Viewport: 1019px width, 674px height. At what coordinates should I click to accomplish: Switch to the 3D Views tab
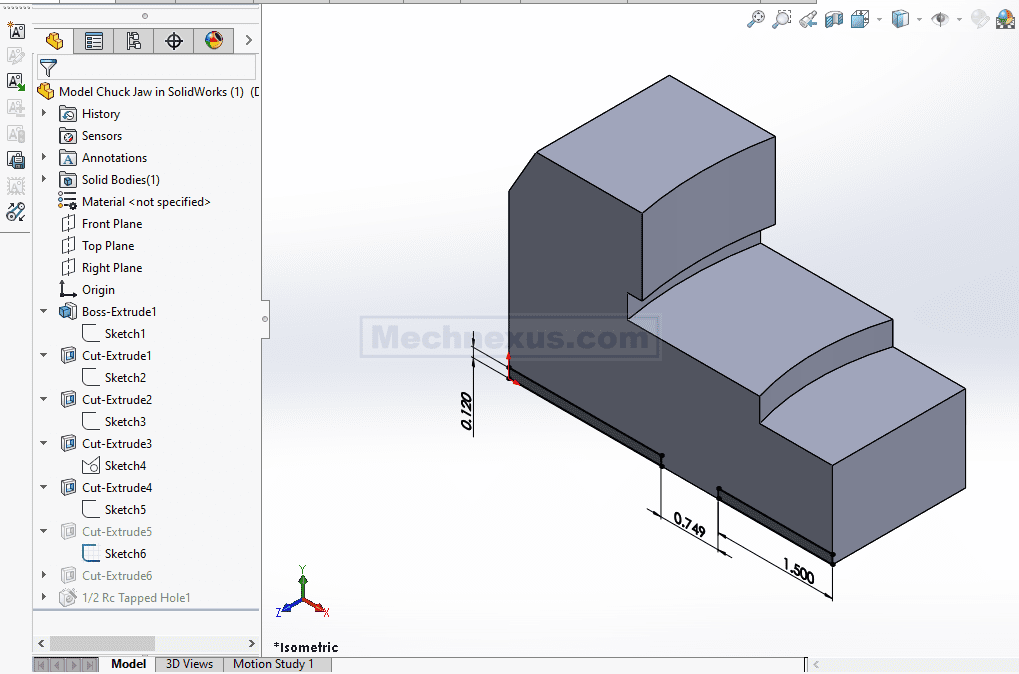coord(189,664)
